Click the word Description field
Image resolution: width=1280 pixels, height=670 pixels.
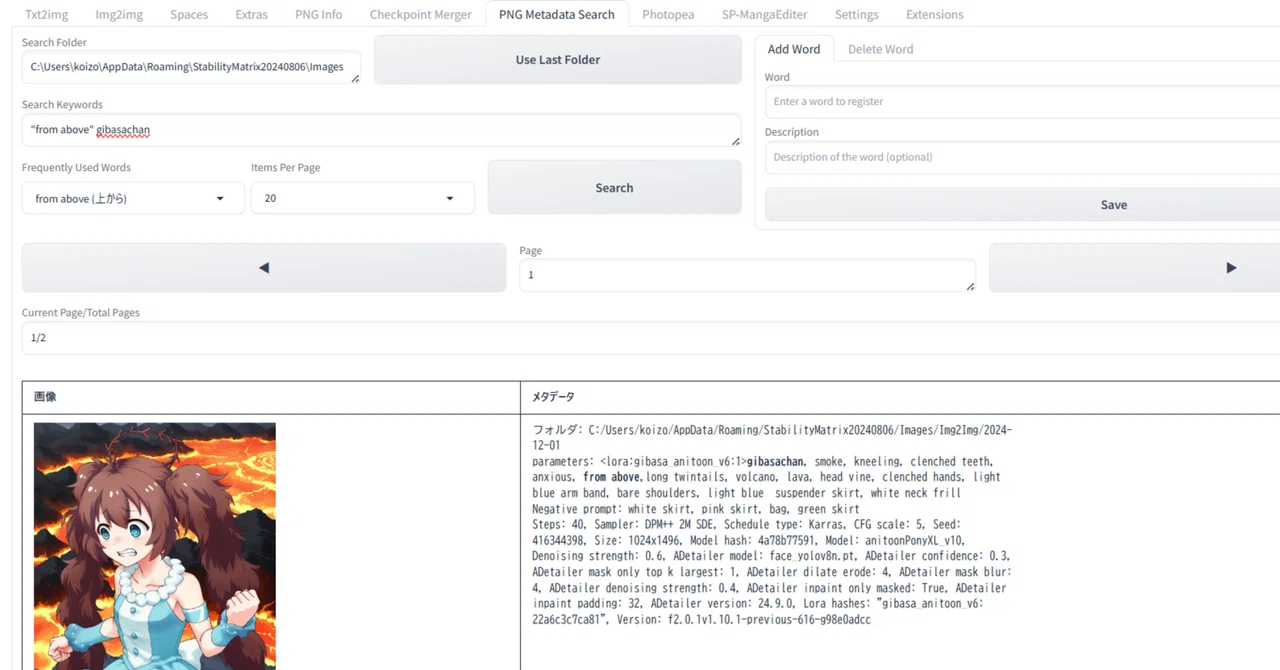pyautogui.click(x=1022, y=157)
